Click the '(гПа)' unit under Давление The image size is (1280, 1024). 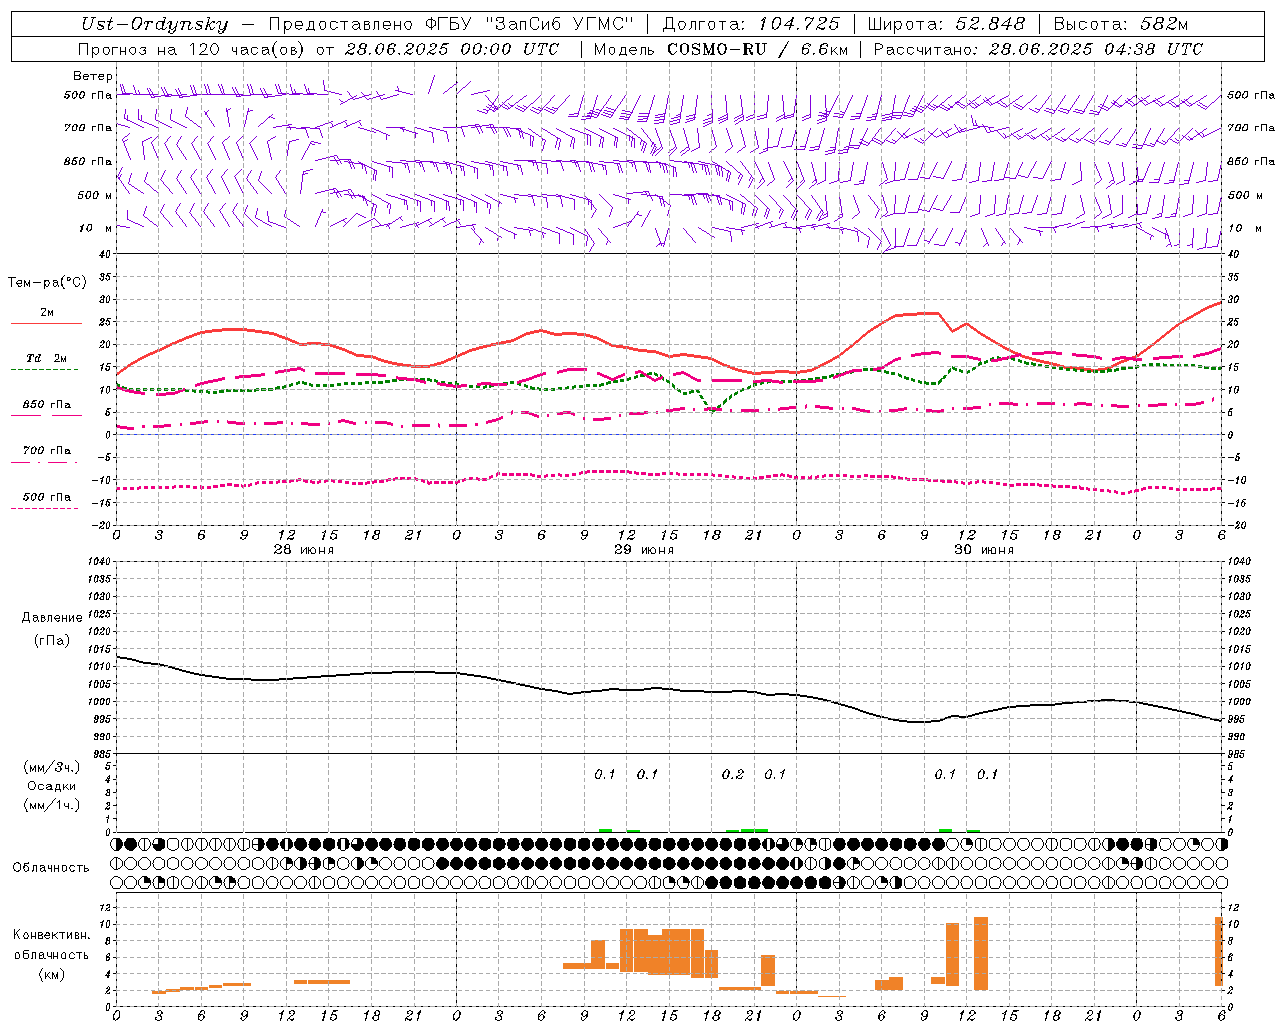click(x=52, y=640)
